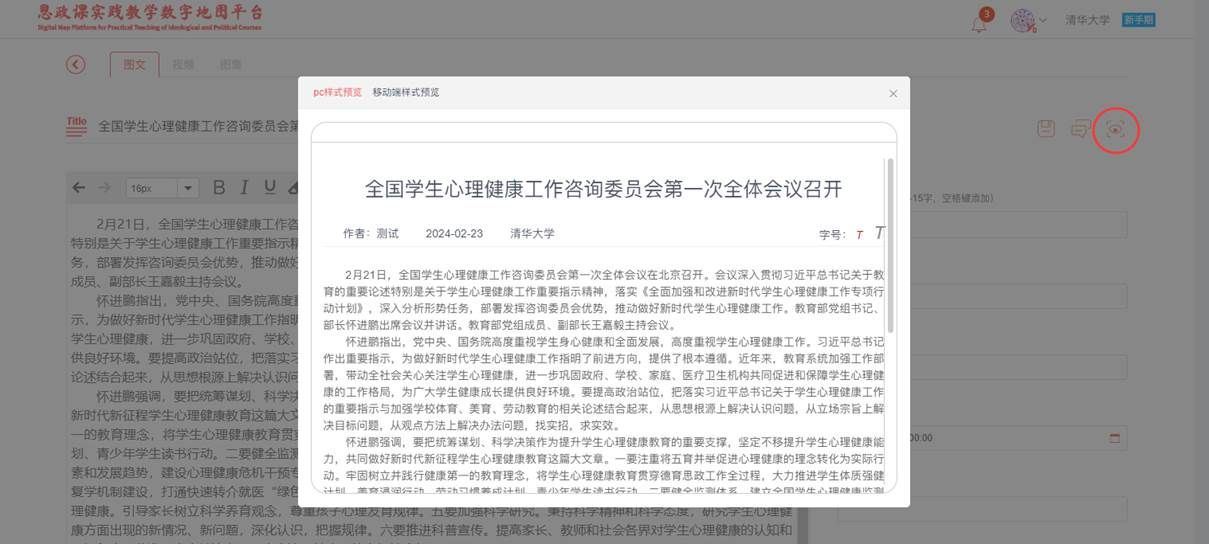Switch to 移动端样式预览 tab
Screen dimensions: 1209x544
click(406, 93)
